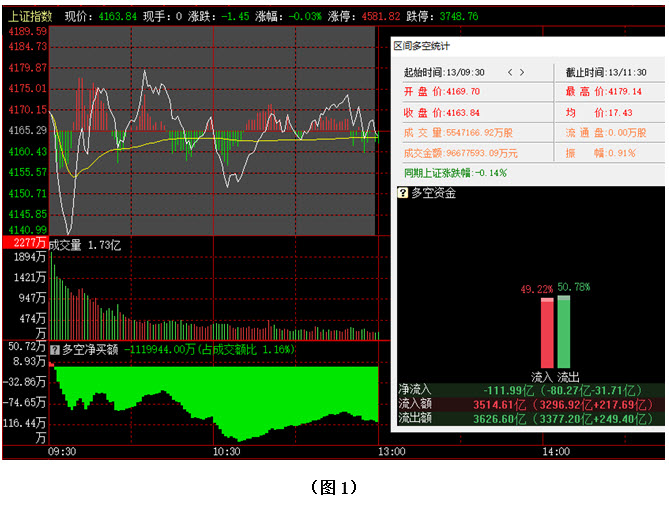Click the 10:30 time axis marker
The image size is (669, 509).
coord(227,451)
